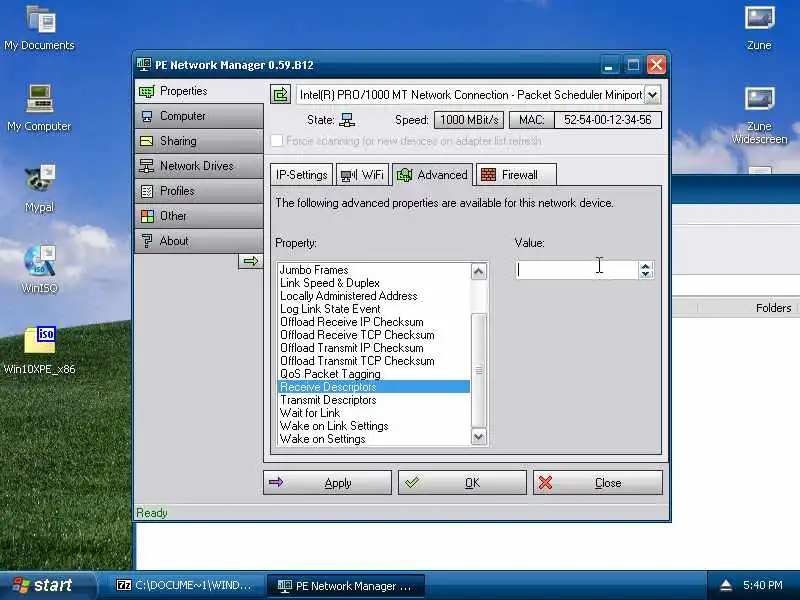Select Receive Descriptors property
800x600 pixels.
pos(373,387)
